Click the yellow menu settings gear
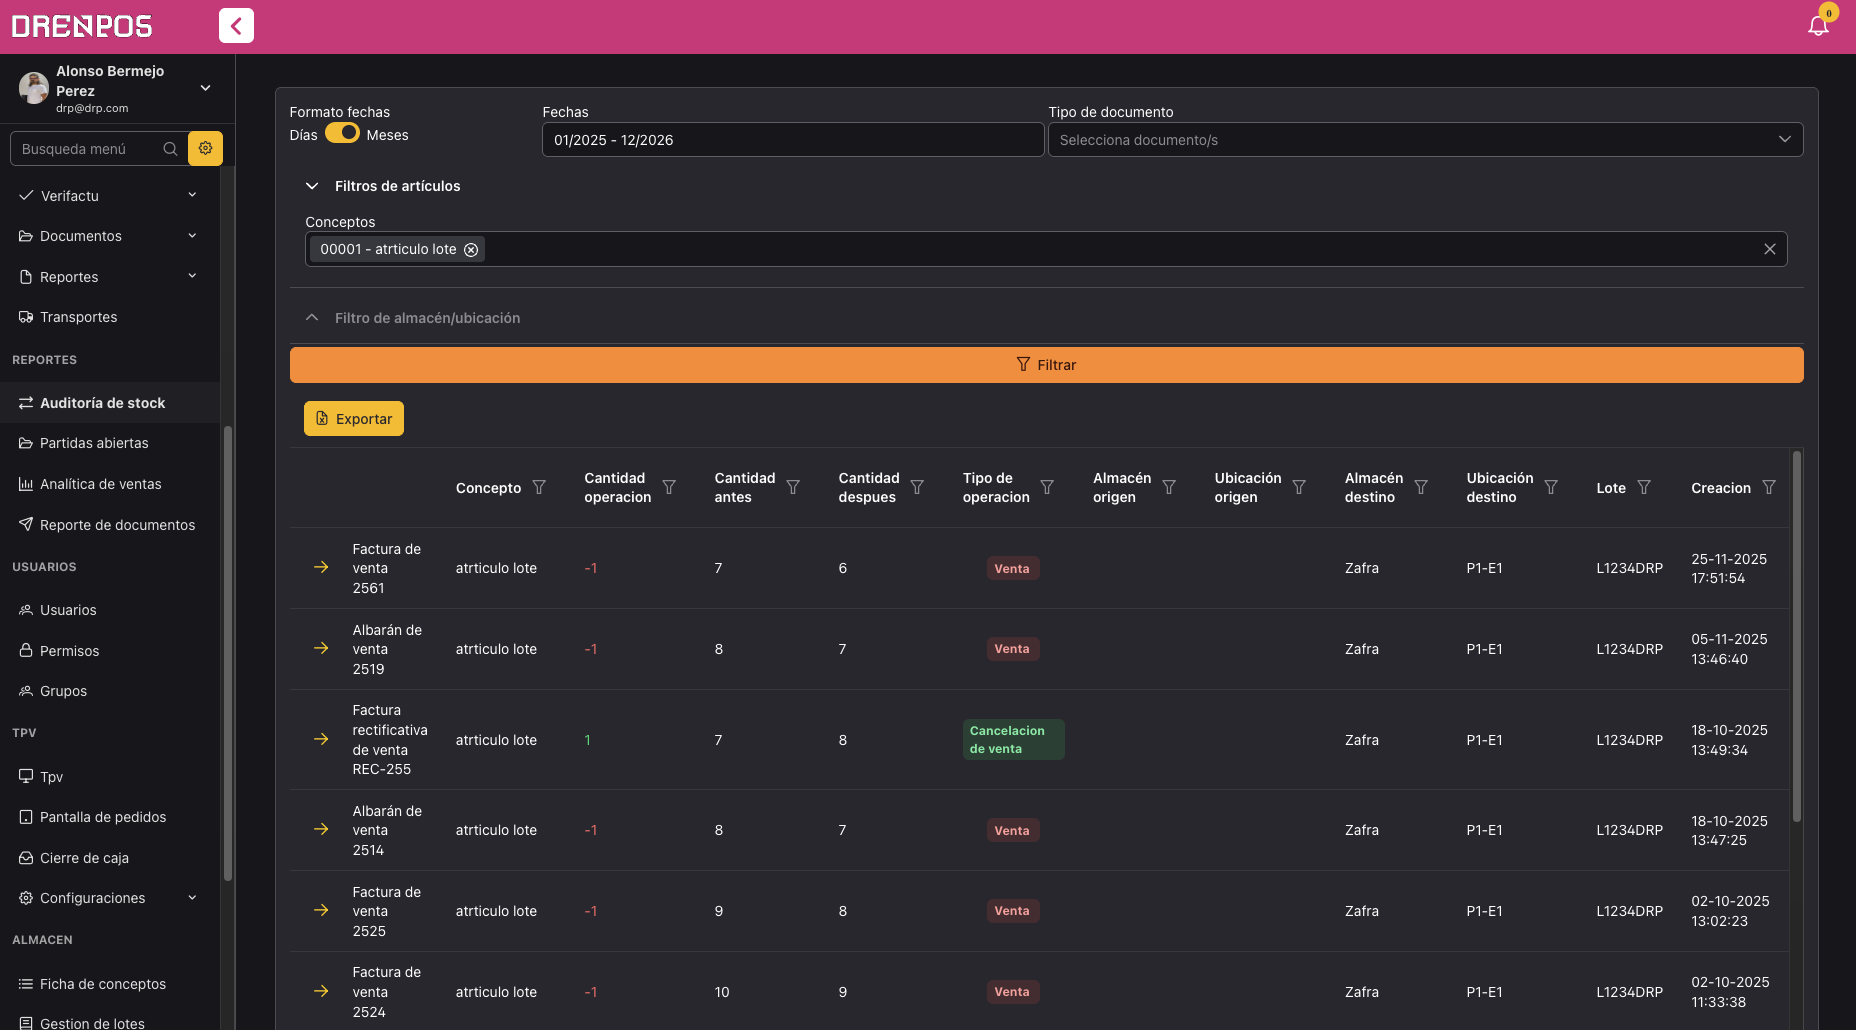The width and height of the screenshot is (1856, 1030). [x=205, y=148]
